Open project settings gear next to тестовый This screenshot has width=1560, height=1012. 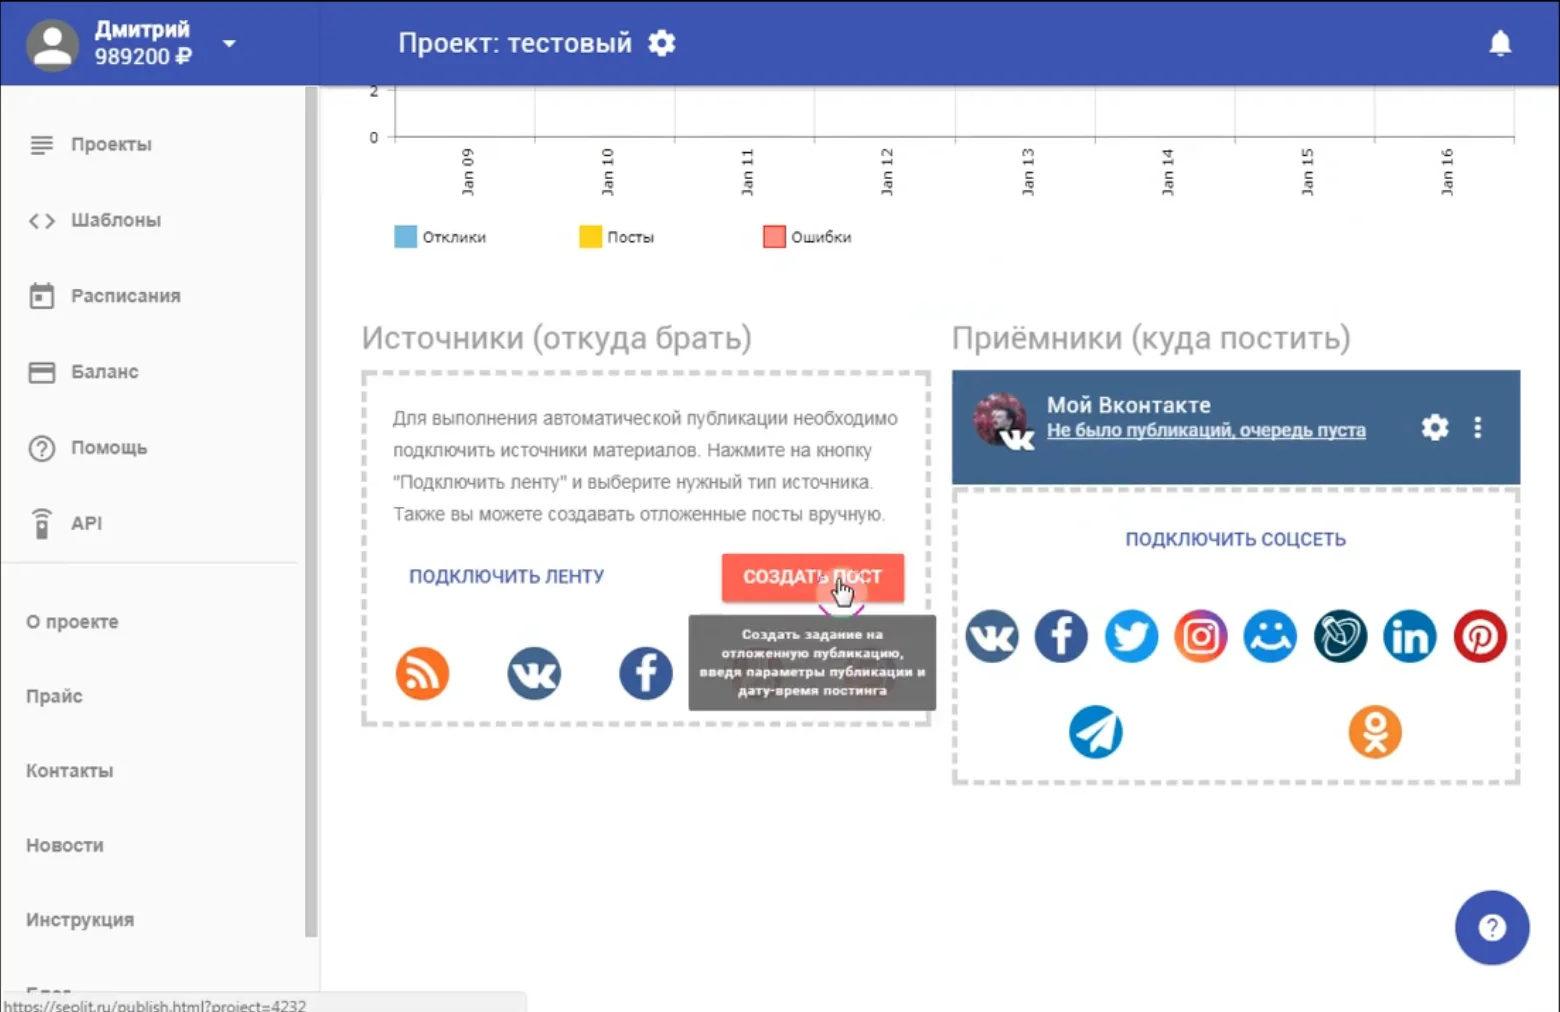pyautogui.click(x=662, y=43)
